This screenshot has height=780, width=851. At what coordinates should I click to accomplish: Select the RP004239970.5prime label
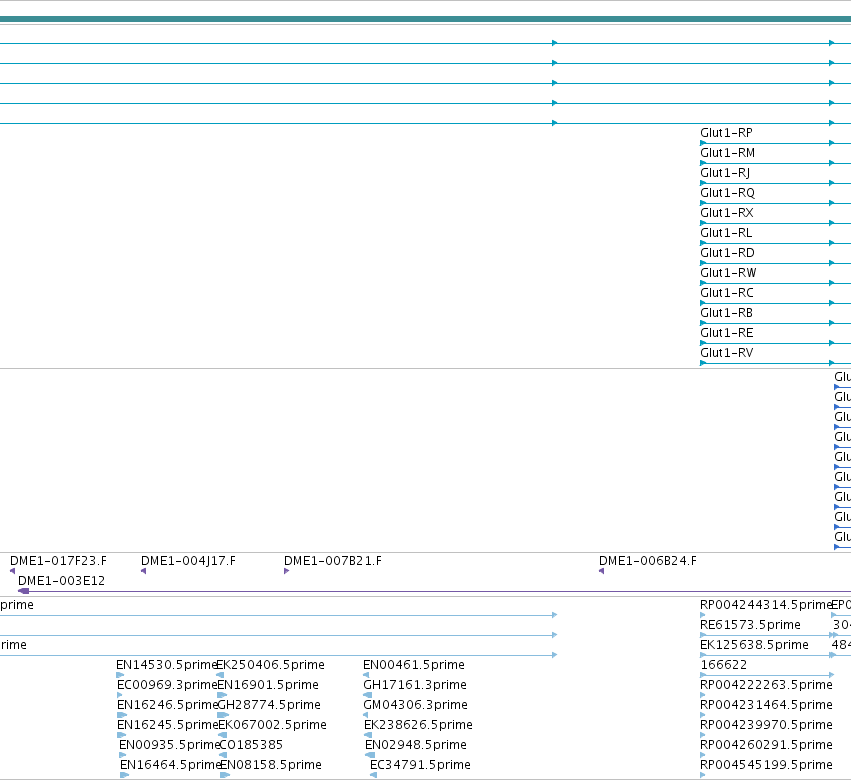[x=766, y=725]
